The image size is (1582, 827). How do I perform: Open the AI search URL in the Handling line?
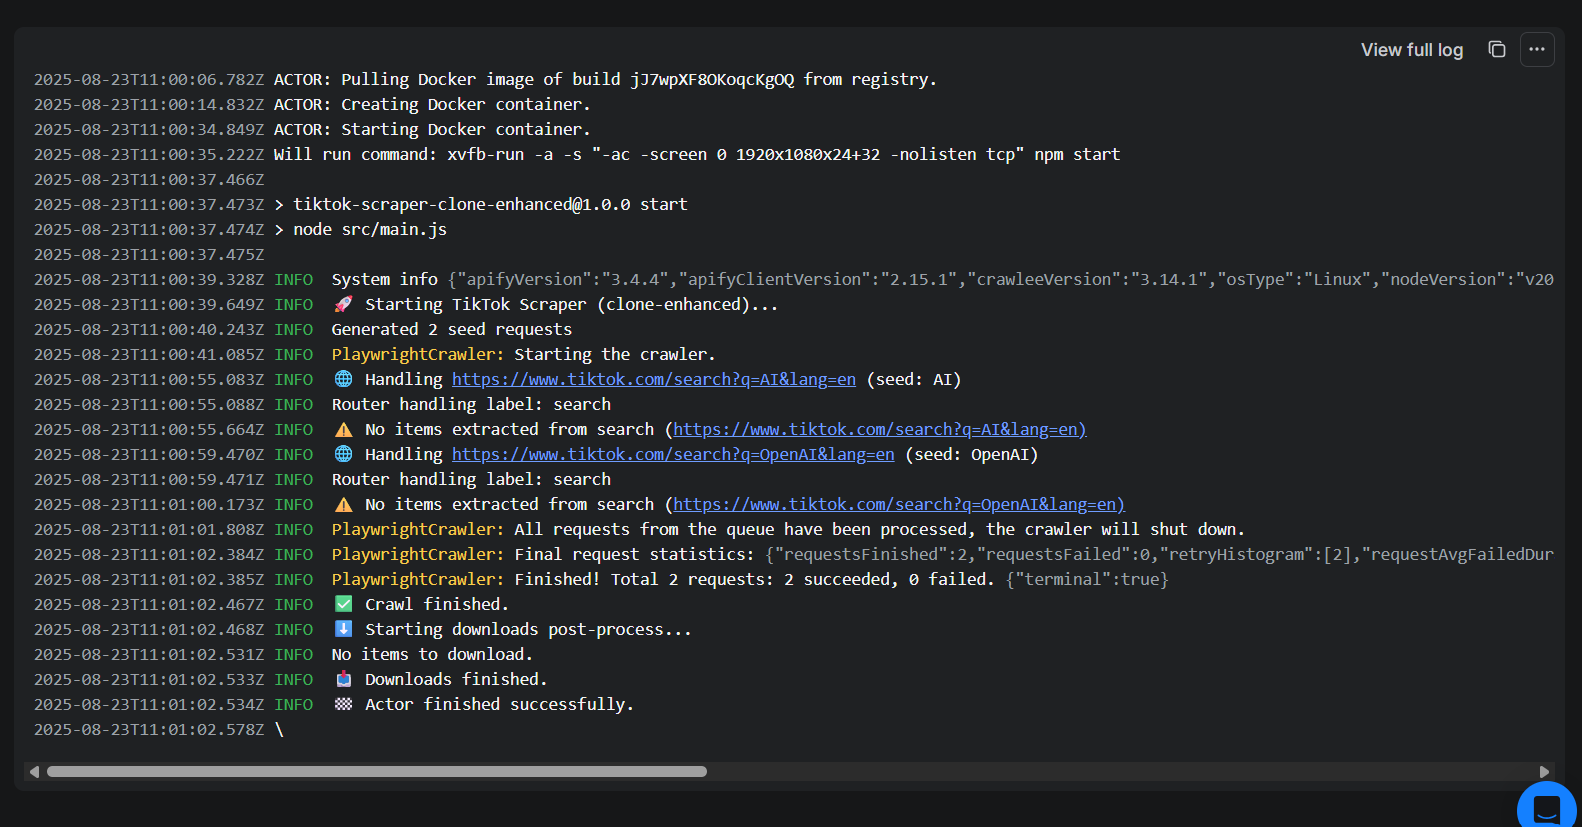(x=654, y=380)
